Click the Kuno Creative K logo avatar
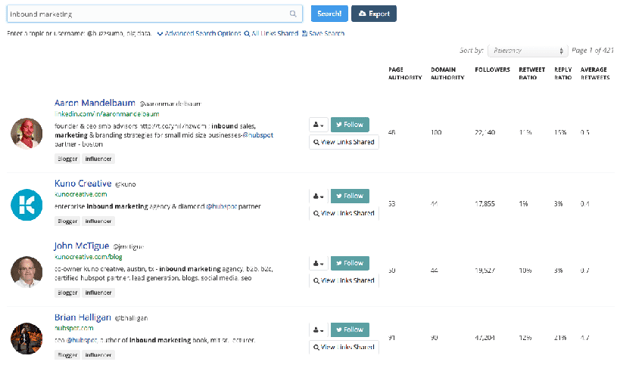This screenshot has height=365, width=620. (x=26, y=205)
